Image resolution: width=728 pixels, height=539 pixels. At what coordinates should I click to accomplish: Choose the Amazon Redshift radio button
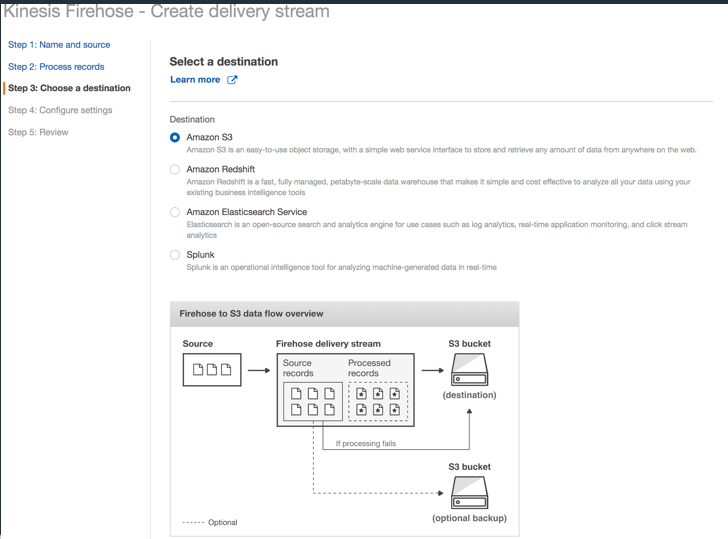click(175, 169)
